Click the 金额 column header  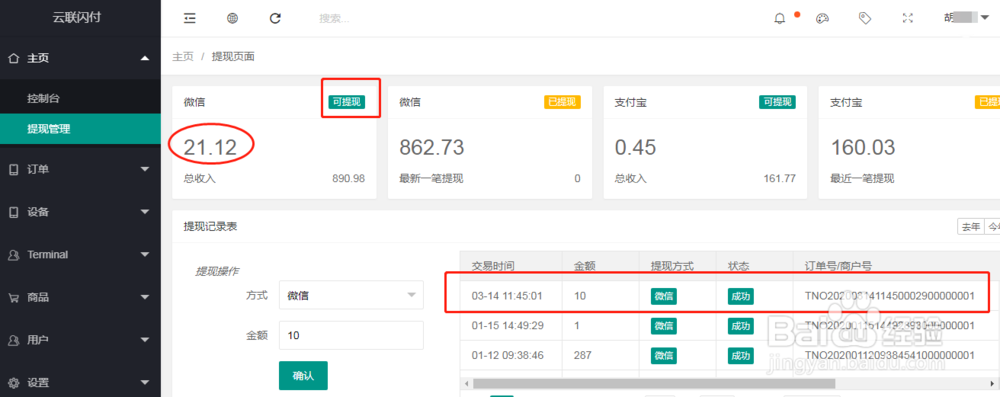(585, 266)
